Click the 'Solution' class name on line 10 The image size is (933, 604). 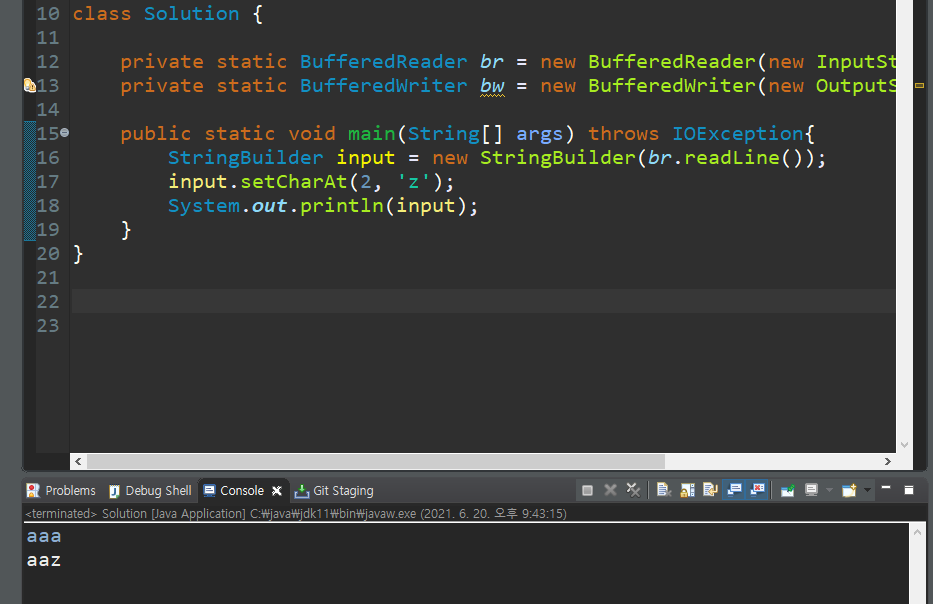click(x=191, y=14)
